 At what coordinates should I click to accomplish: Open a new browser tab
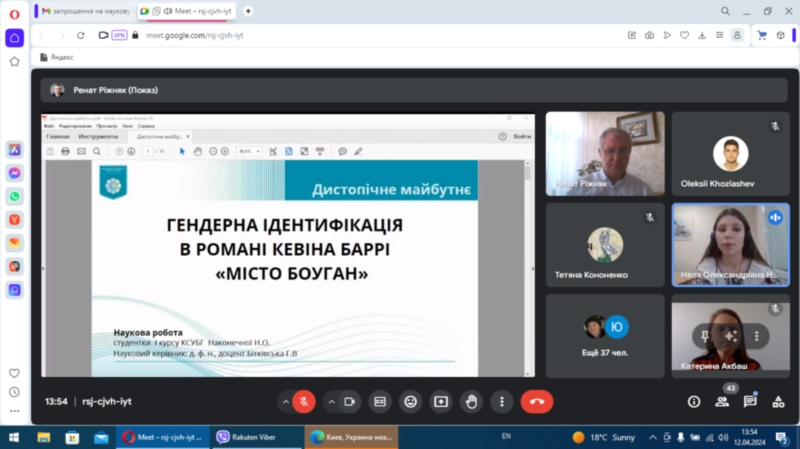tap(248, 11)
